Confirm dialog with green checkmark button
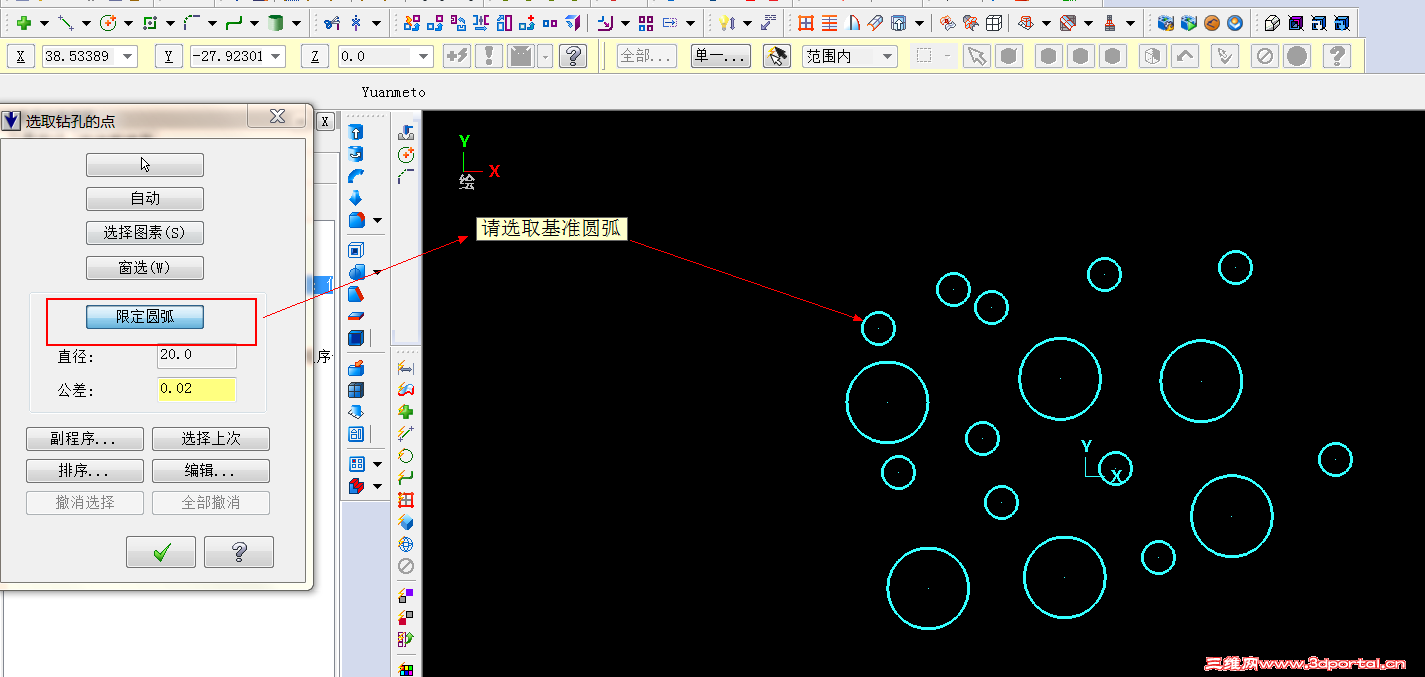 click(x=161, y=552)
